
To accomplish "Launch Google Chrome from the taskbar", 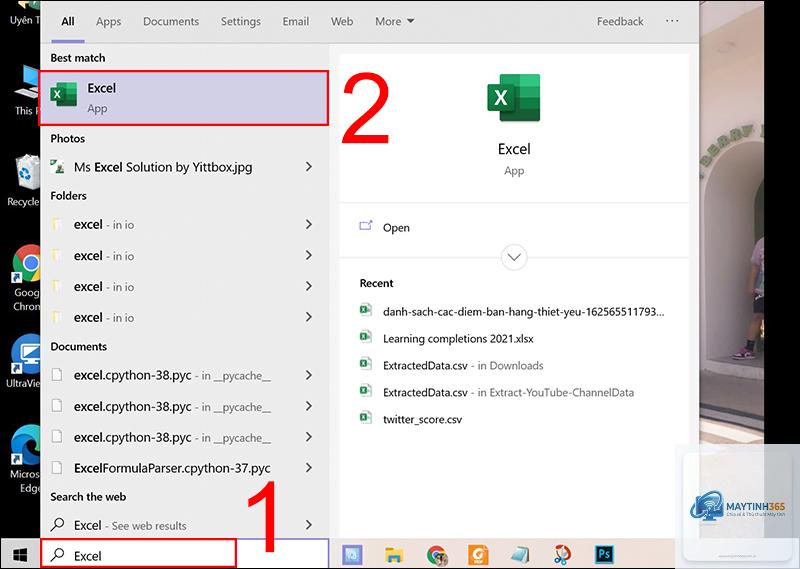I will click(437, 555).
